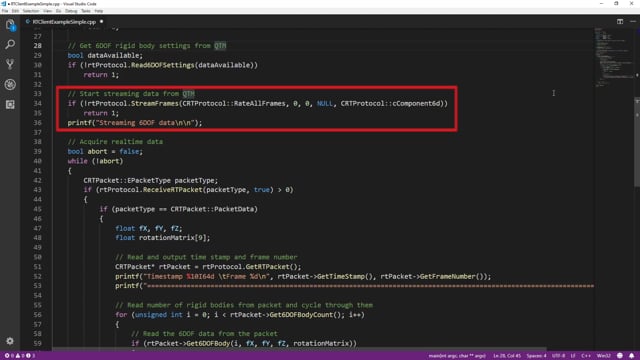Click 'GetRTPacket()' on line 51
The image size is (640, 360).
pyautogui.click(x=273, y=267)
